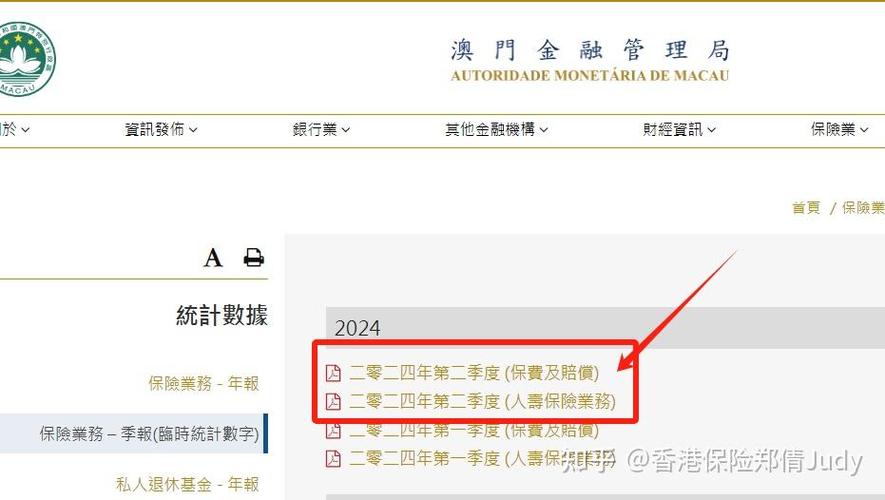
Task: Click the 統計數據 sidebar heading
Action: click(x=222, y=315)
